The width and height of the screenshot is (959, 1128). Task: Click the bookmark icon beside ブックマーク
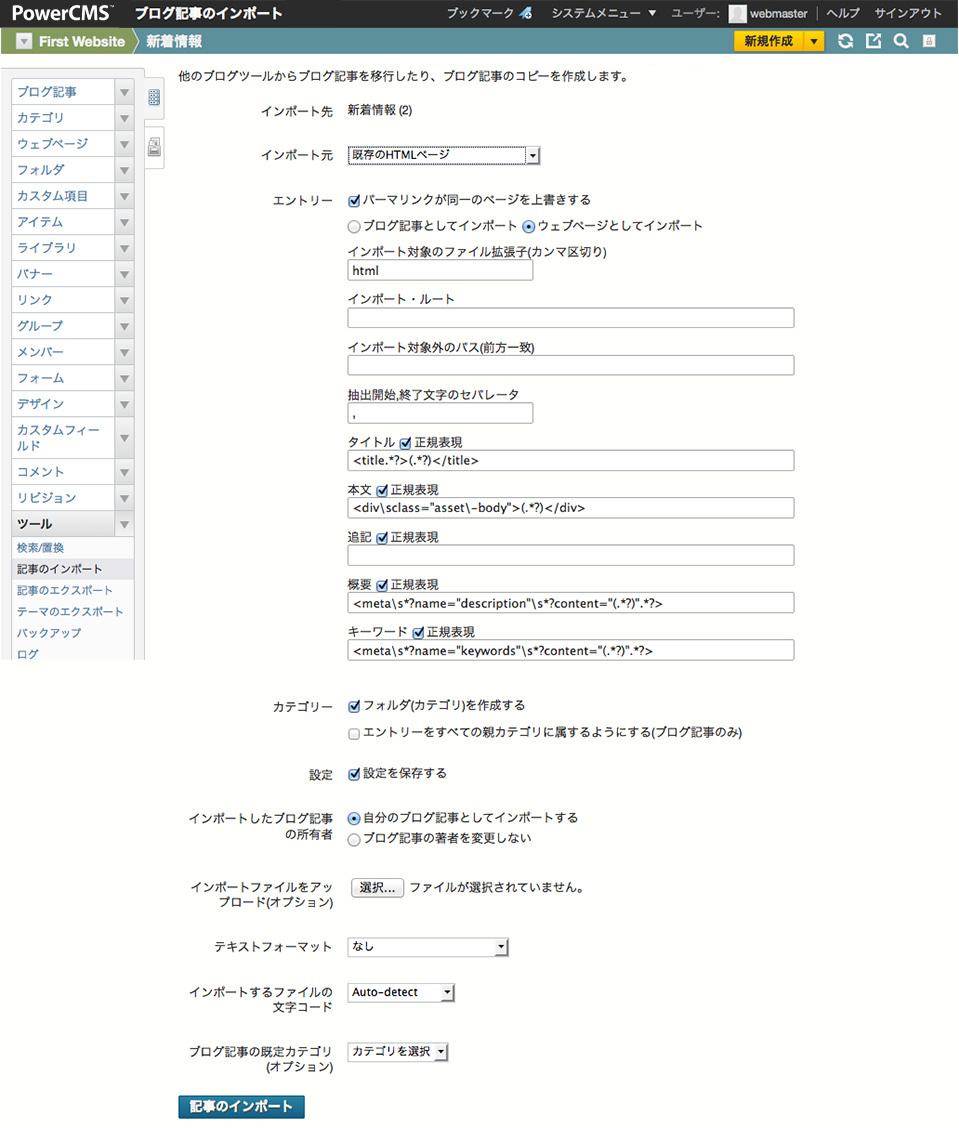pyautogui.click(x=526, y=13)
